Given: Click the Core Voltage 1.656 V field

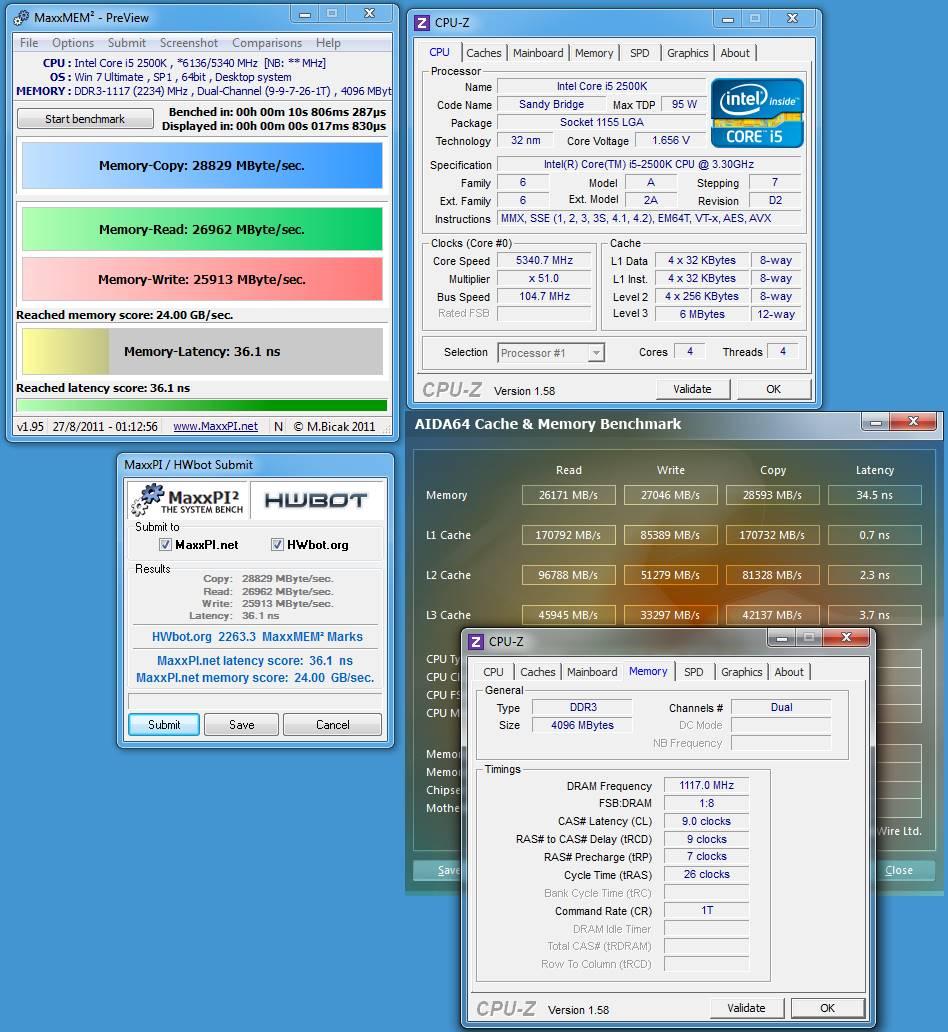Looking at the screenshot, I should [671, 140].
